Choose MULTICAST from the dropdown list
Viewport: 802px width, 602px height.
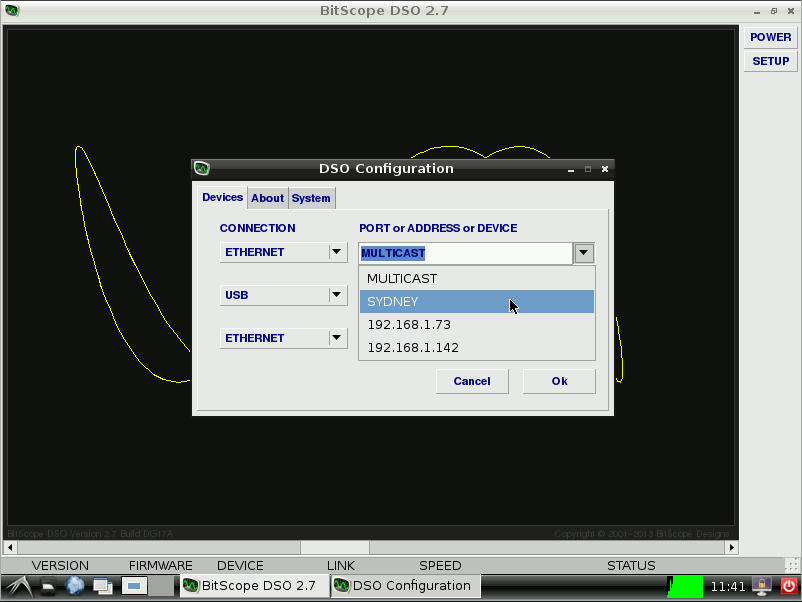477,279
